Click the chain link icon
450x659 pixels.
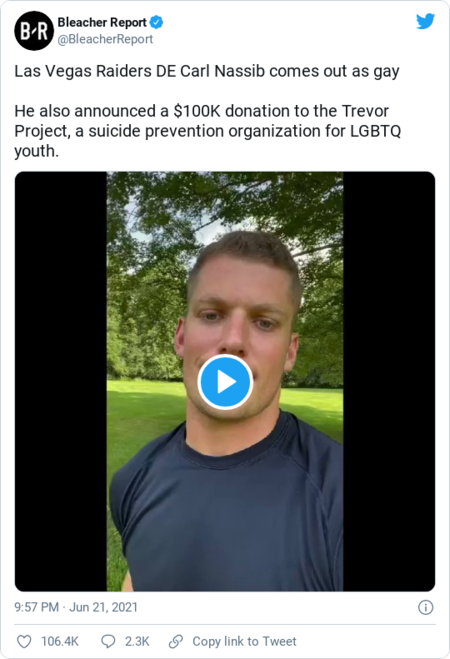point(176,641)
